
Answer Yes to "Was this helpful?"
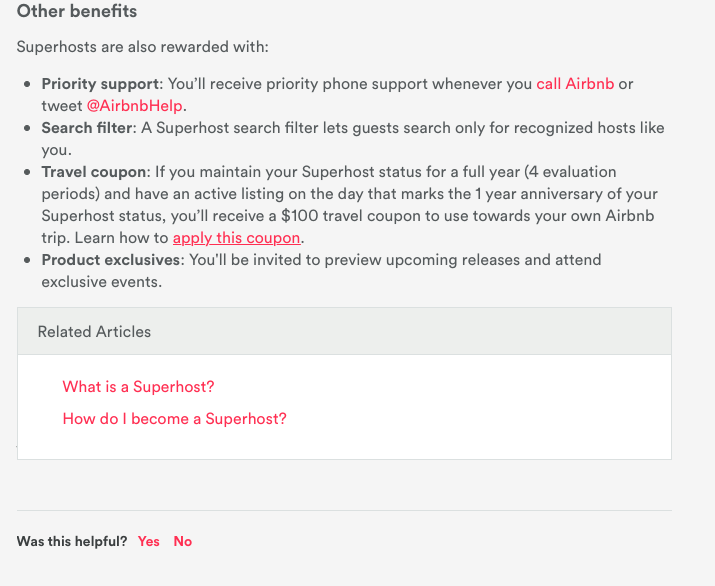(149, 541)
